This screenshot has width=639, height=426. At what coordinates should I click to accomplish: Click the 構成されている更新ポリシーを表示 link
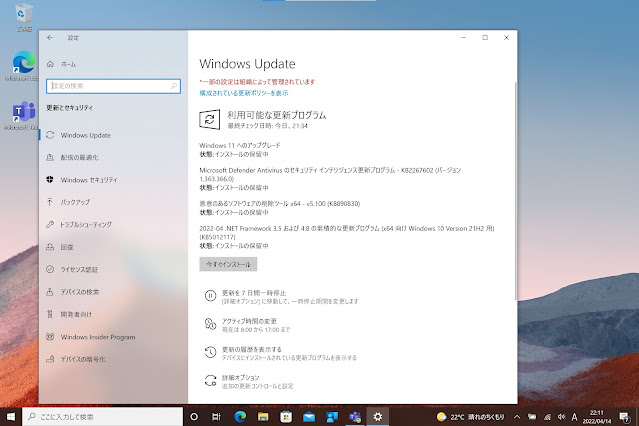244,93
